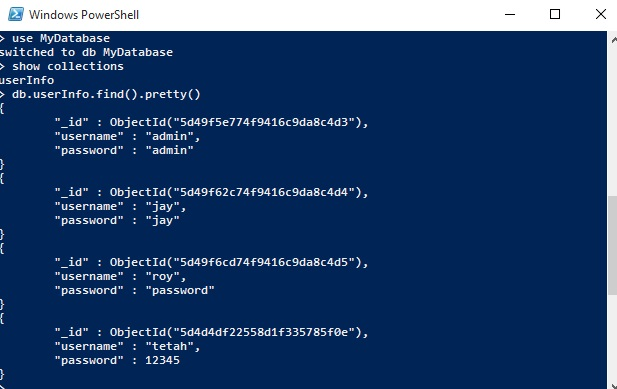
Task: Click the password value 12345
Action: point(163,360)
